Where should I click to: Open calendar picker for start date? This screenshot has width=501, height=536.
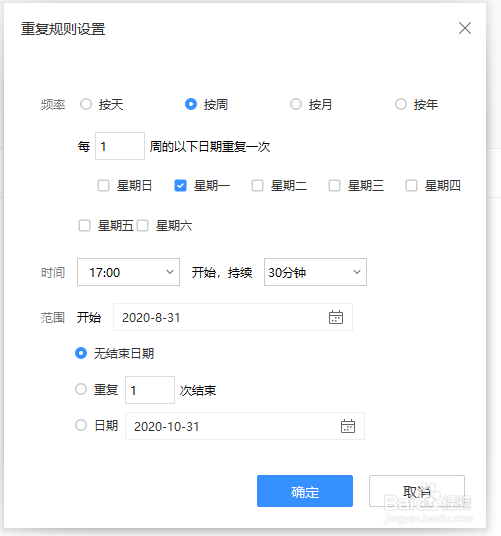tap(336, 317)
